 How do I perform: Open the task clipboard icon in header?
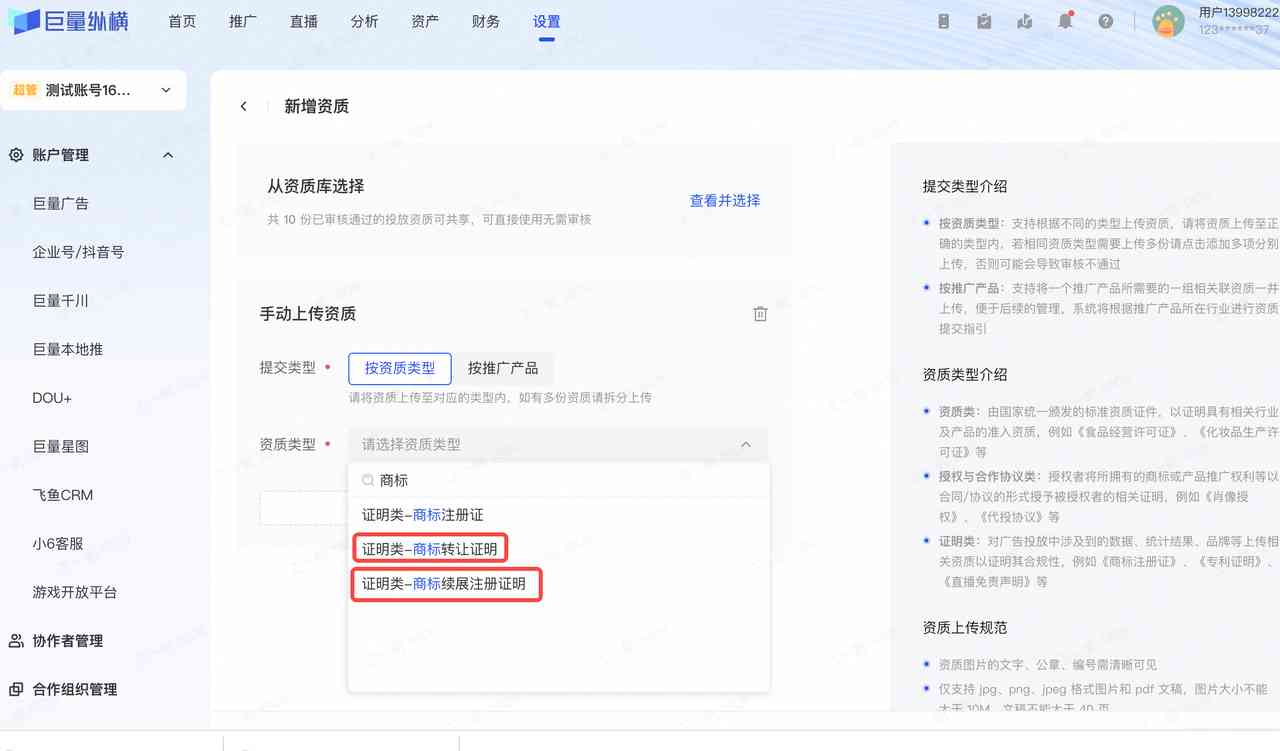click(984, 21)
